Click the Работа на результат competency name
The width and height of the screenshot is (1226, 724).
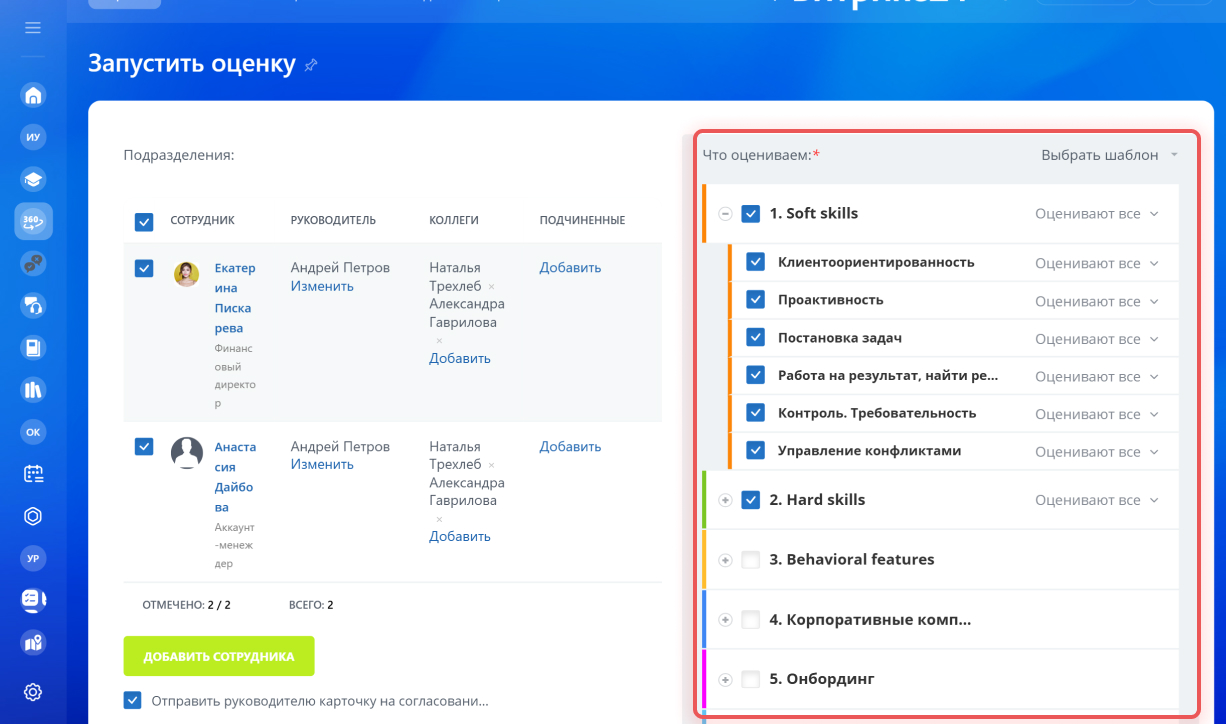[x=888, y=376]
